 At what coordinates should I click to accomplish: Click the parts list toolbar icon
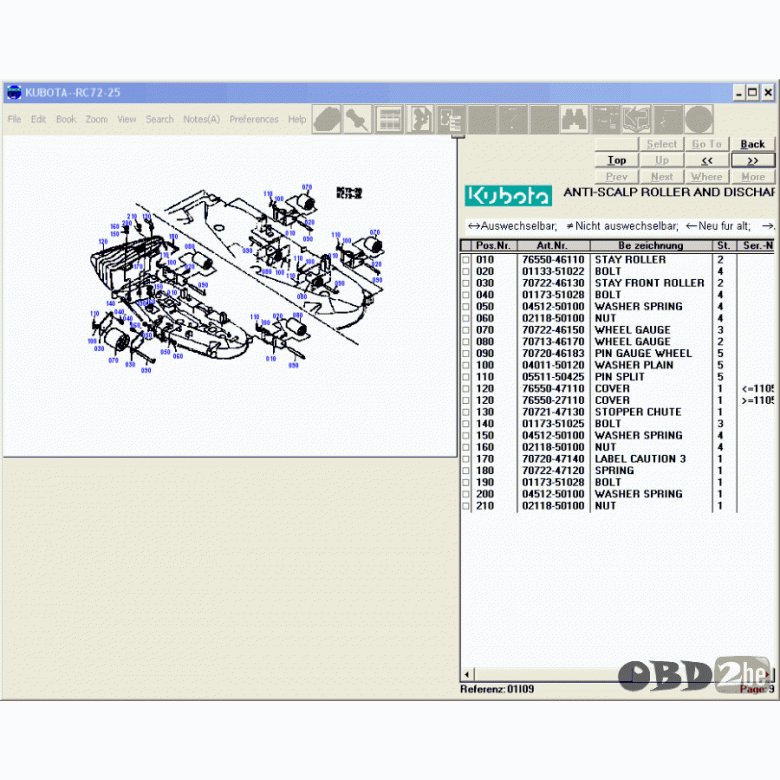point(451,119)
